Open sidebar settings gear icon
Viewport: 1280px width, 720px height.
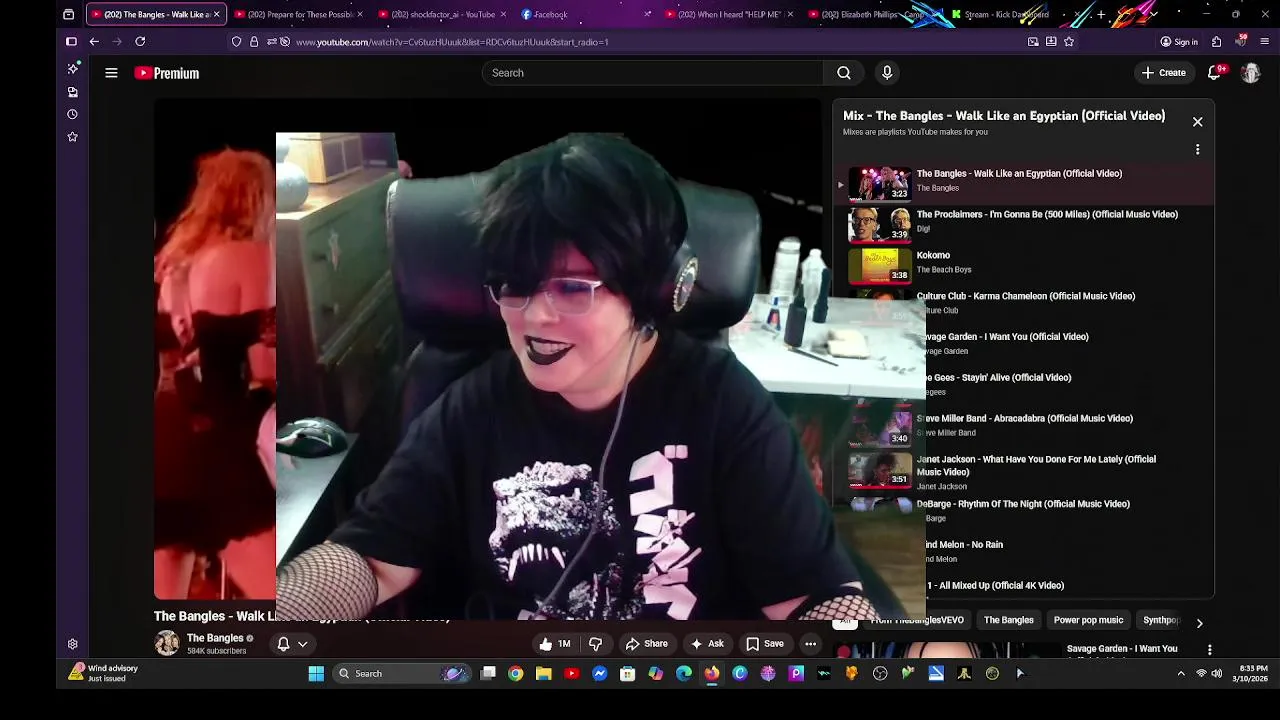tap(72, 645)
